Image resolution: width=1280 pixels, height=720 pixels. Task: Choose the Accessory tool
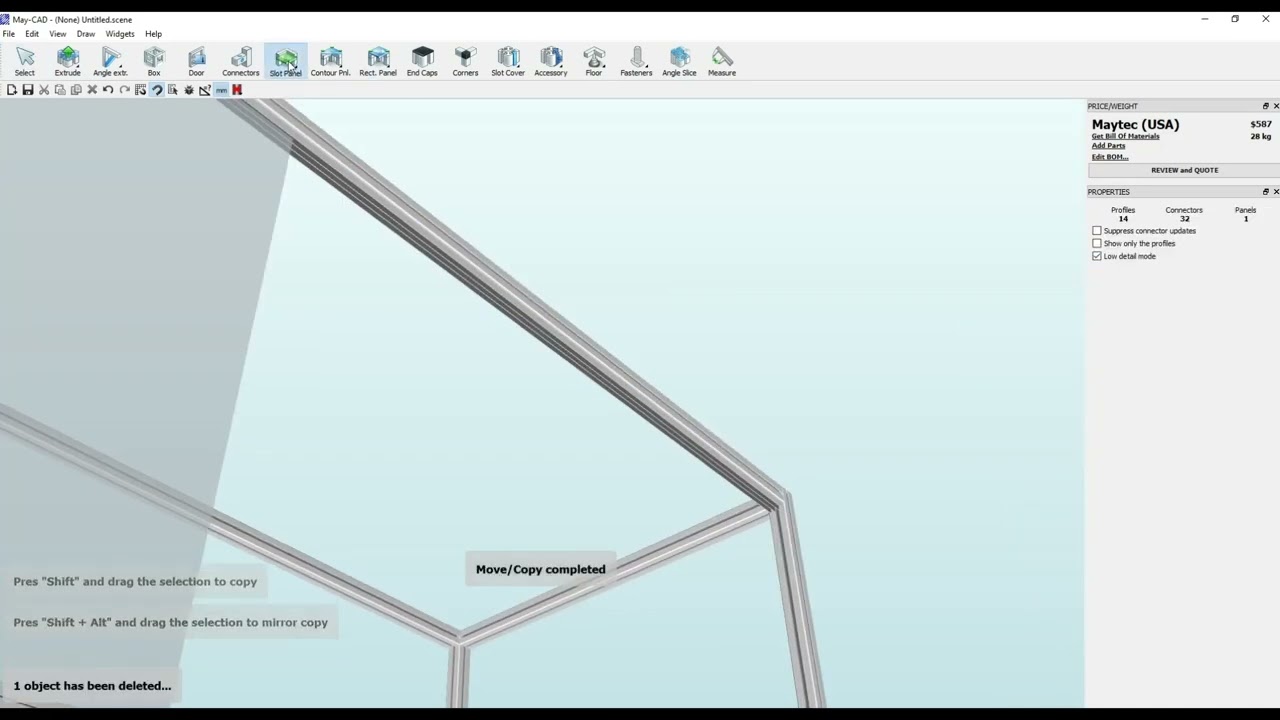coord(551,62)
